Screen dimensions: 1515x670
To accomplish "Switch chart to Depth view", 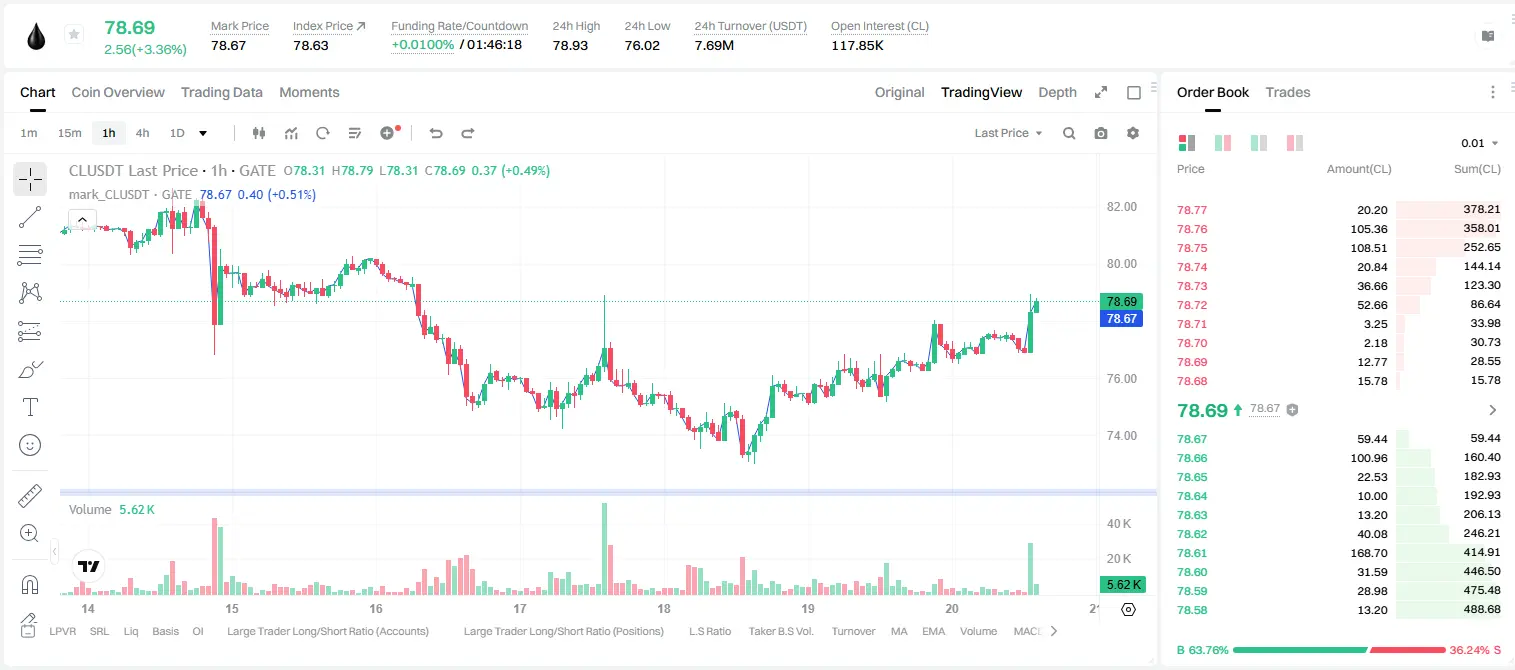I will (x=1057, y=92).
